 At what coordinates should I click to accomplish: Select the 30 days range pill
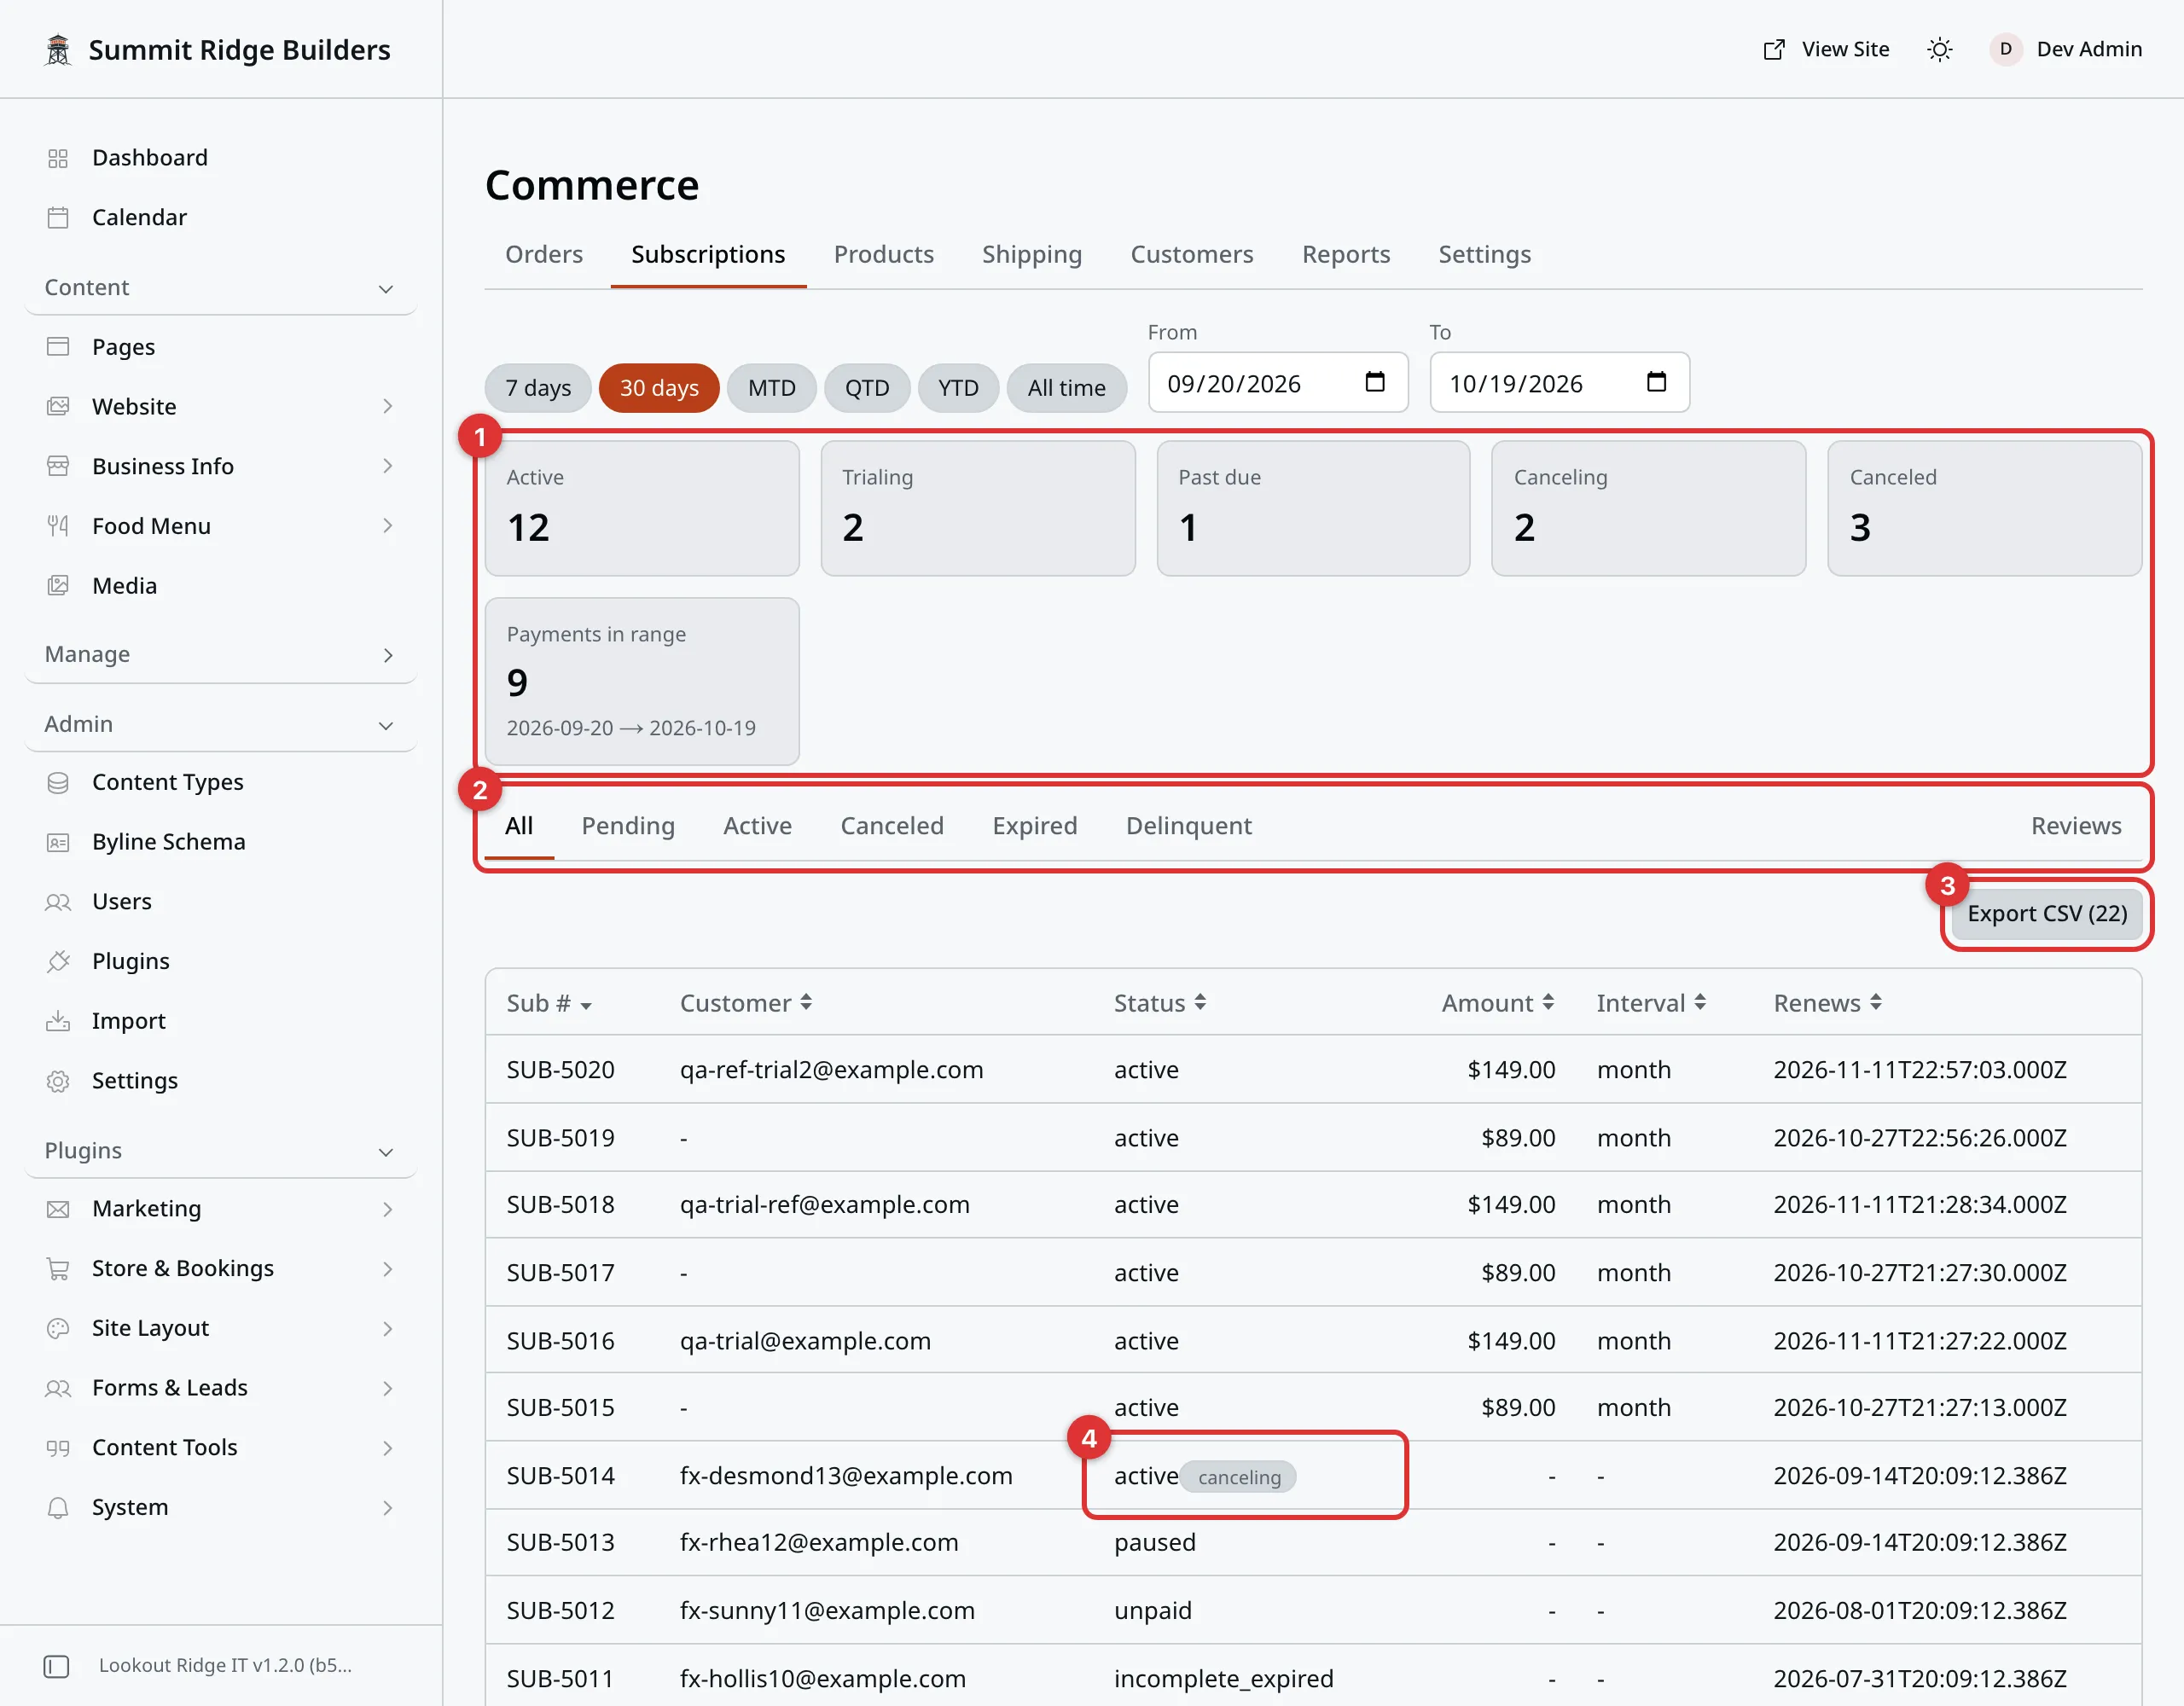pos(659,388)
